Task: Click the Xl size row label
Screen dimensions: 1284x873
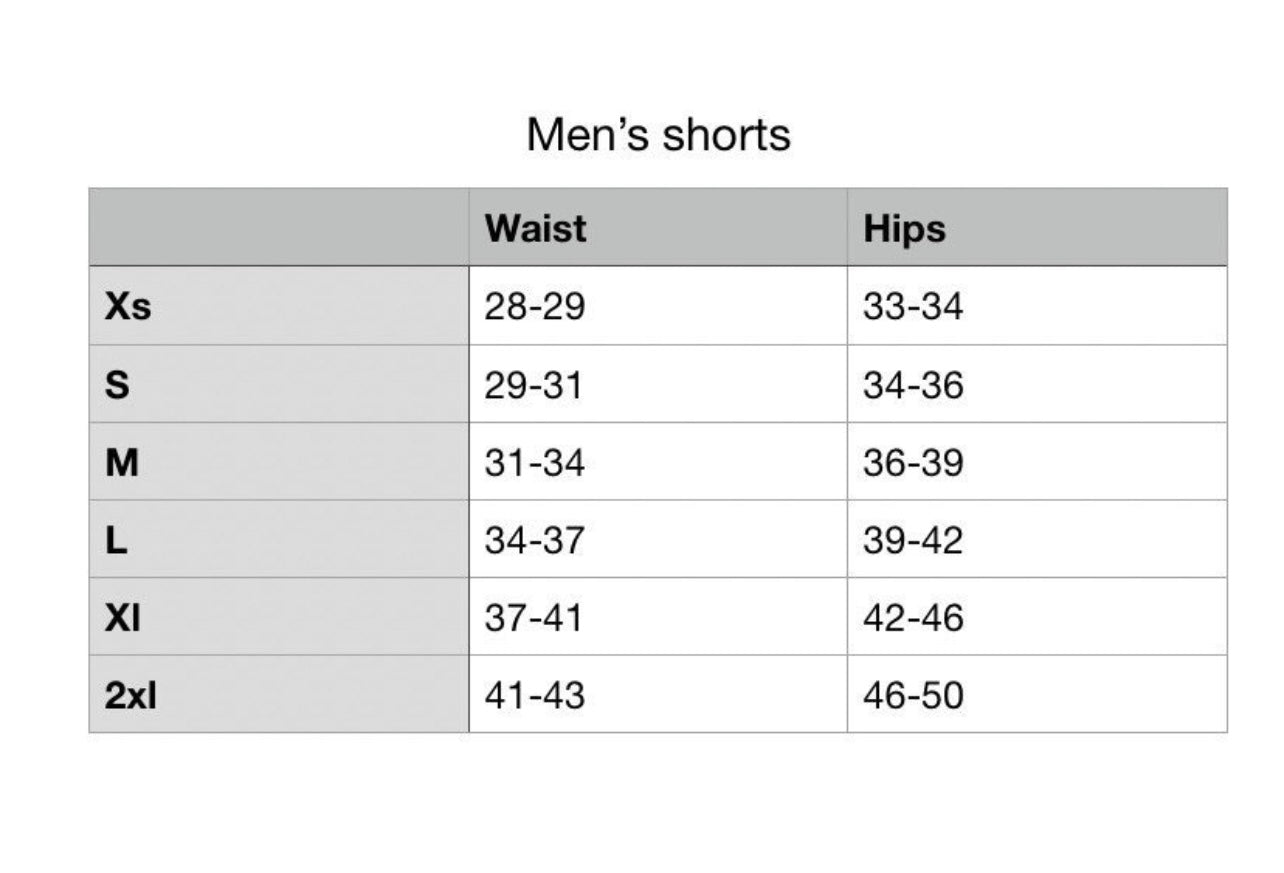Action: pos(122,618)
